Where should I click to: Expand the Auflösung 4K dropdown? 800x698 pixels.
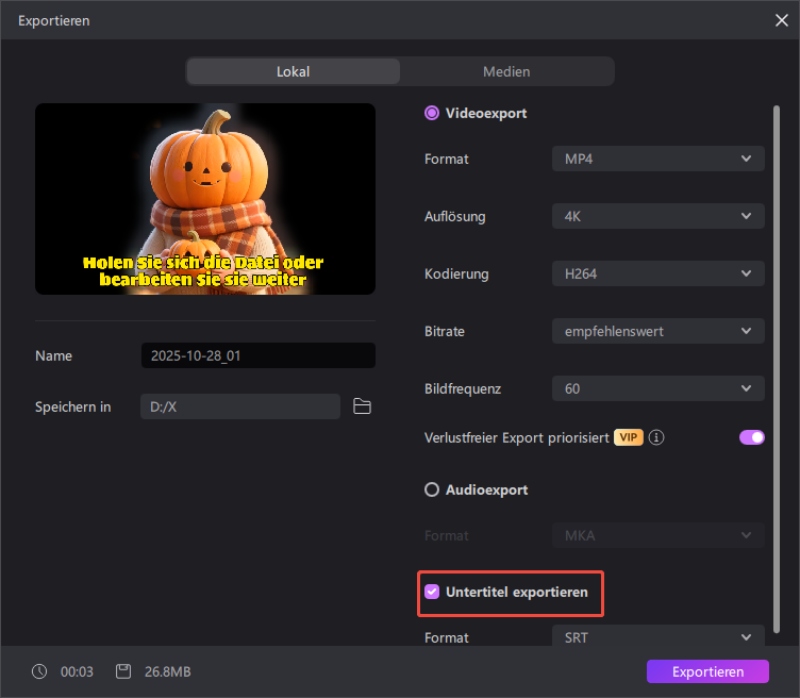coord(658,216)
